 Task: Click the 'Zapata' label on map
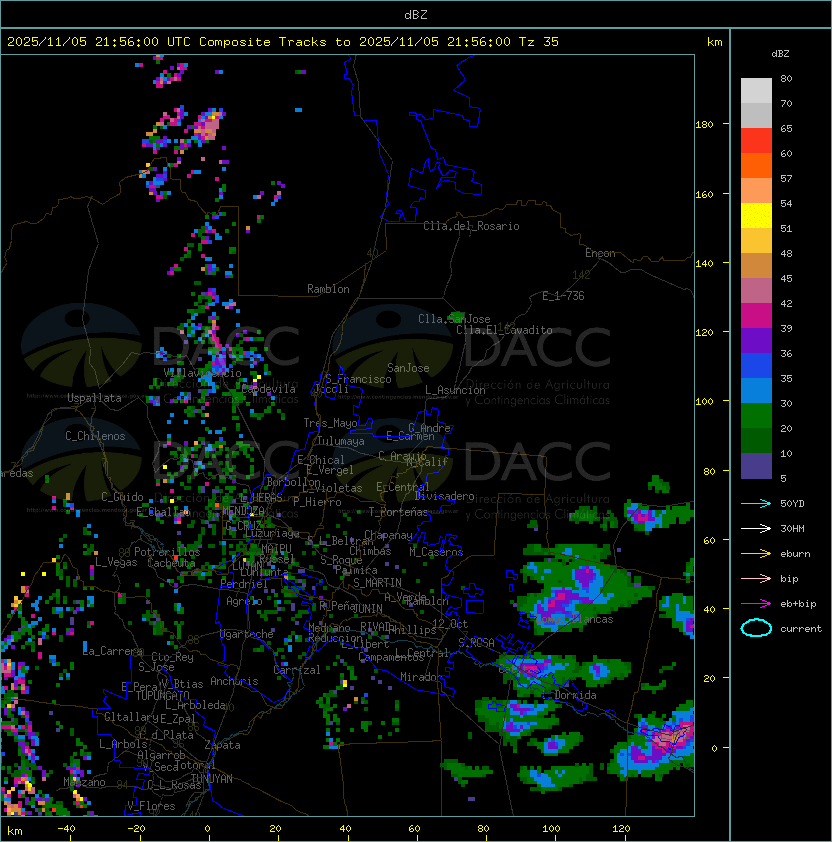coord(222,745)
